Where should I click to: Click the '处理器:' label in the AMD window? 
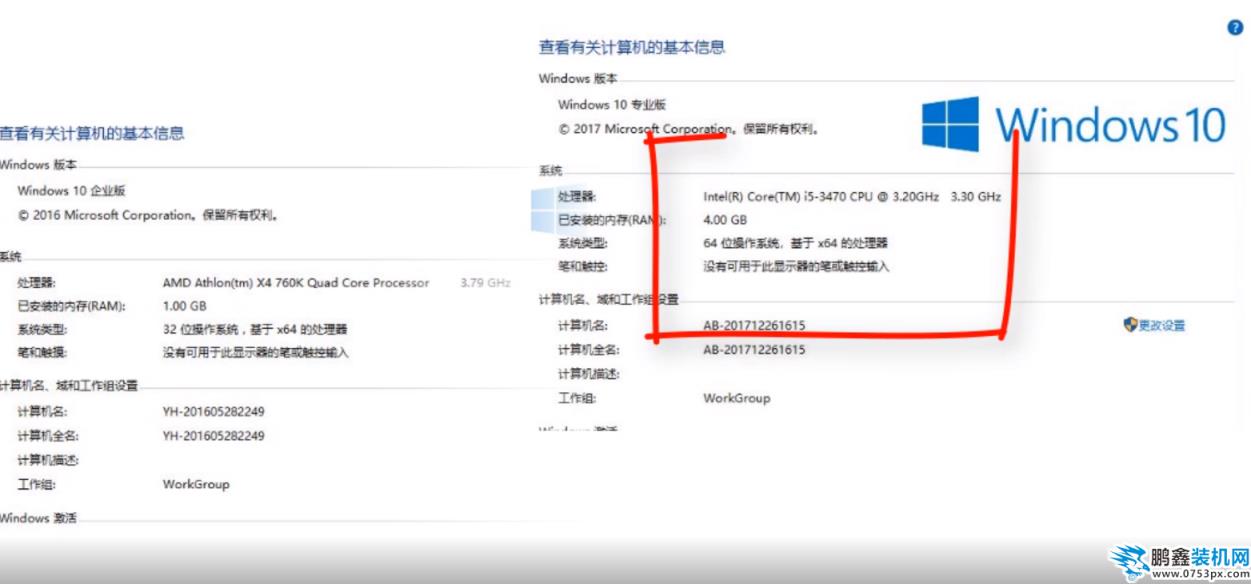click(x=36, y=282)
